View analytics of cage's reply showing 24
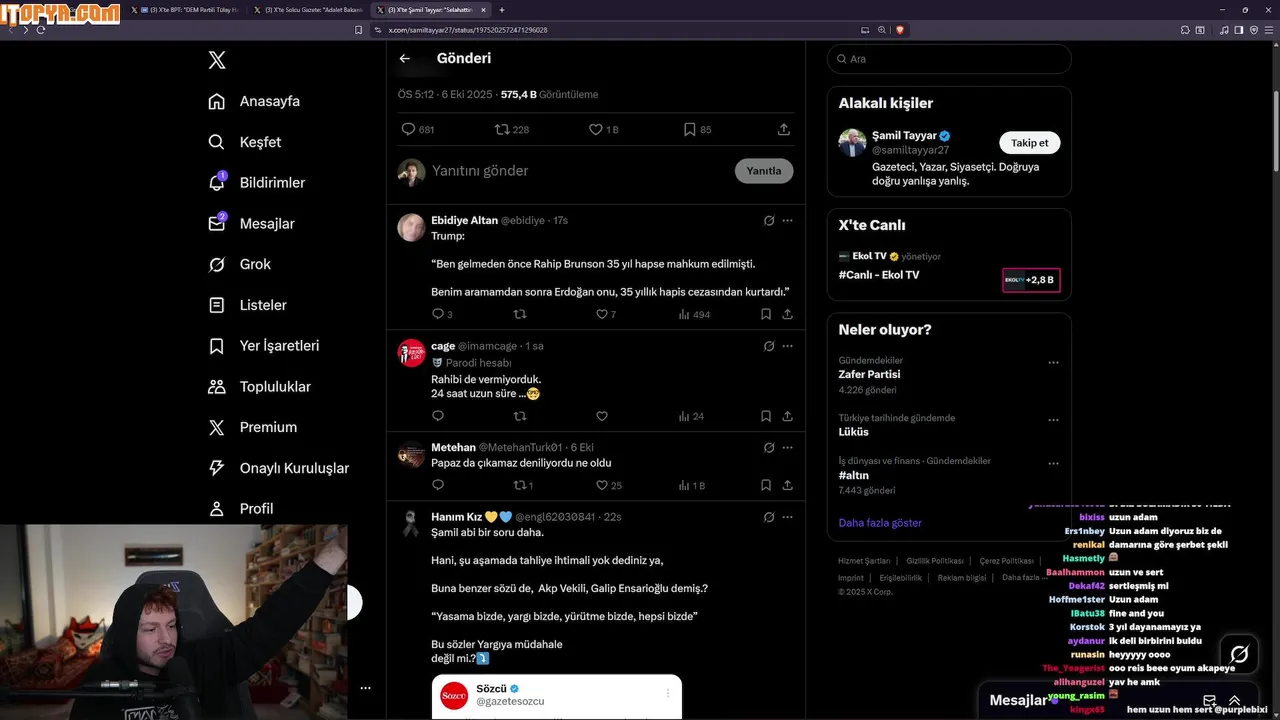1280x720 pixels. click(691, 416)
